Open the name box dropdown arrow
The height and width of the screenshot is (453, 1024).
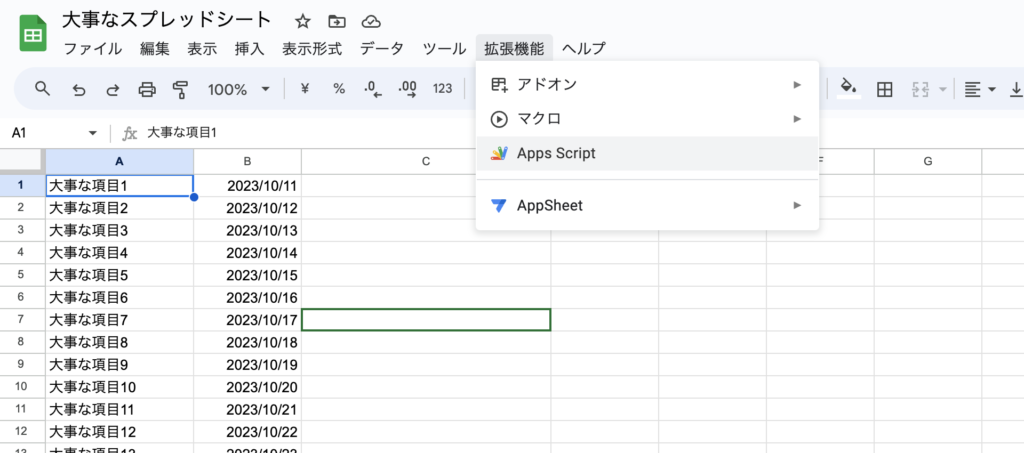tap(93, 133)
